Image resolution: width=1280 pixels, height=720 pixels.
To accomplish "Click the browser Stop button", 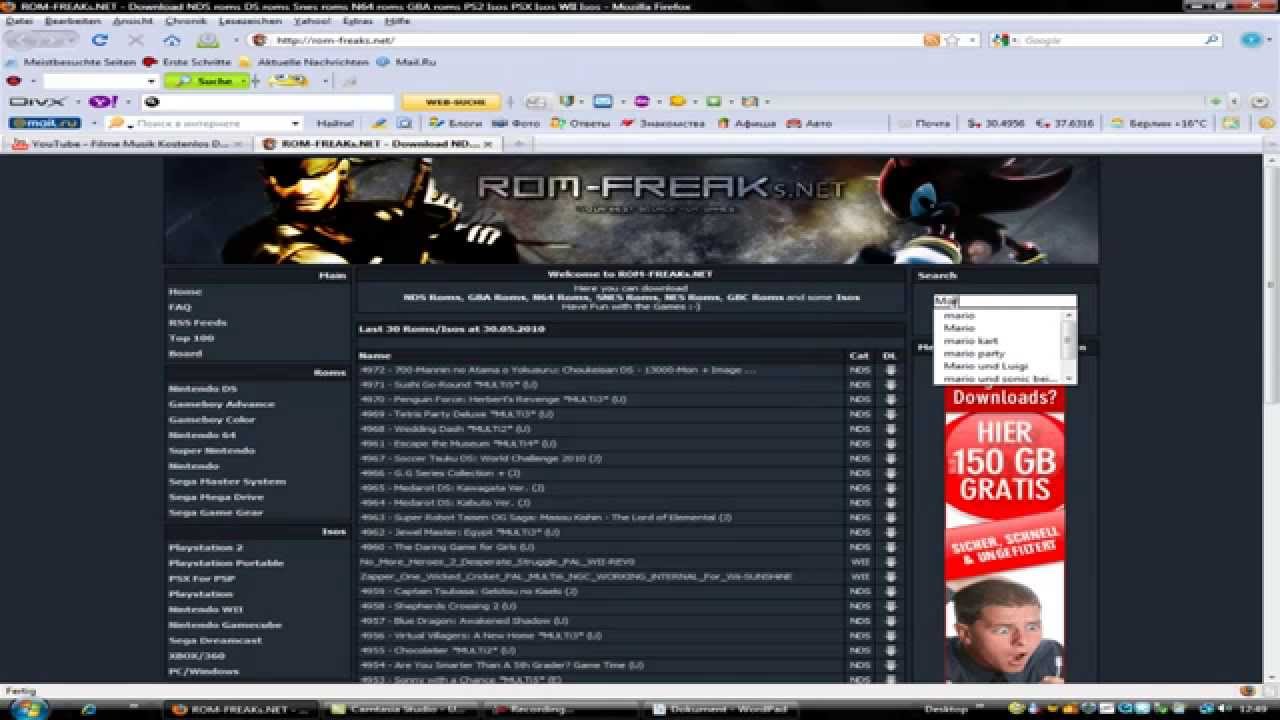I will tap(136, 40).
